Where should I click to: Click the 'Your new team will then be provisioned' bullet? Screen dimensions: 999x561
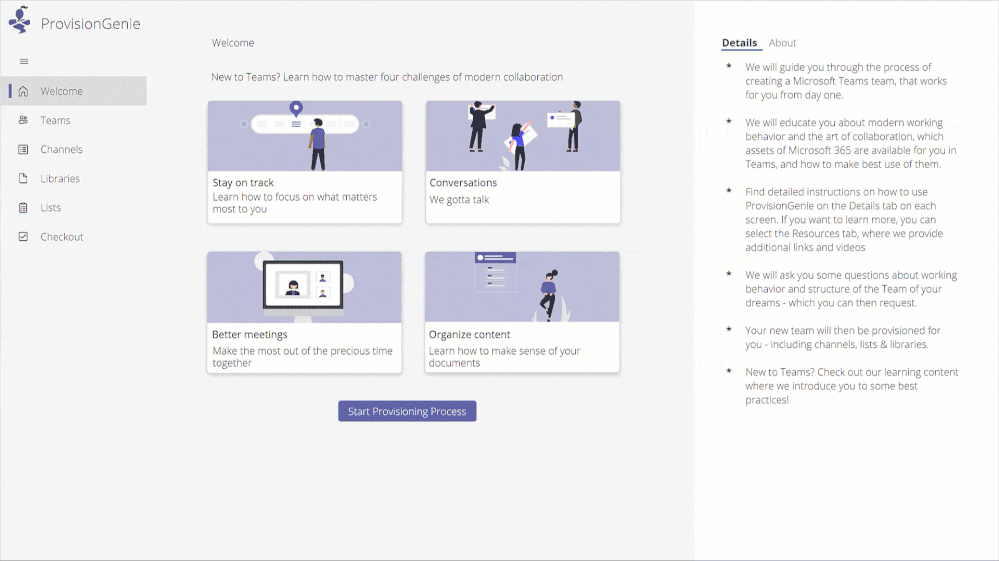pos(843,337)
